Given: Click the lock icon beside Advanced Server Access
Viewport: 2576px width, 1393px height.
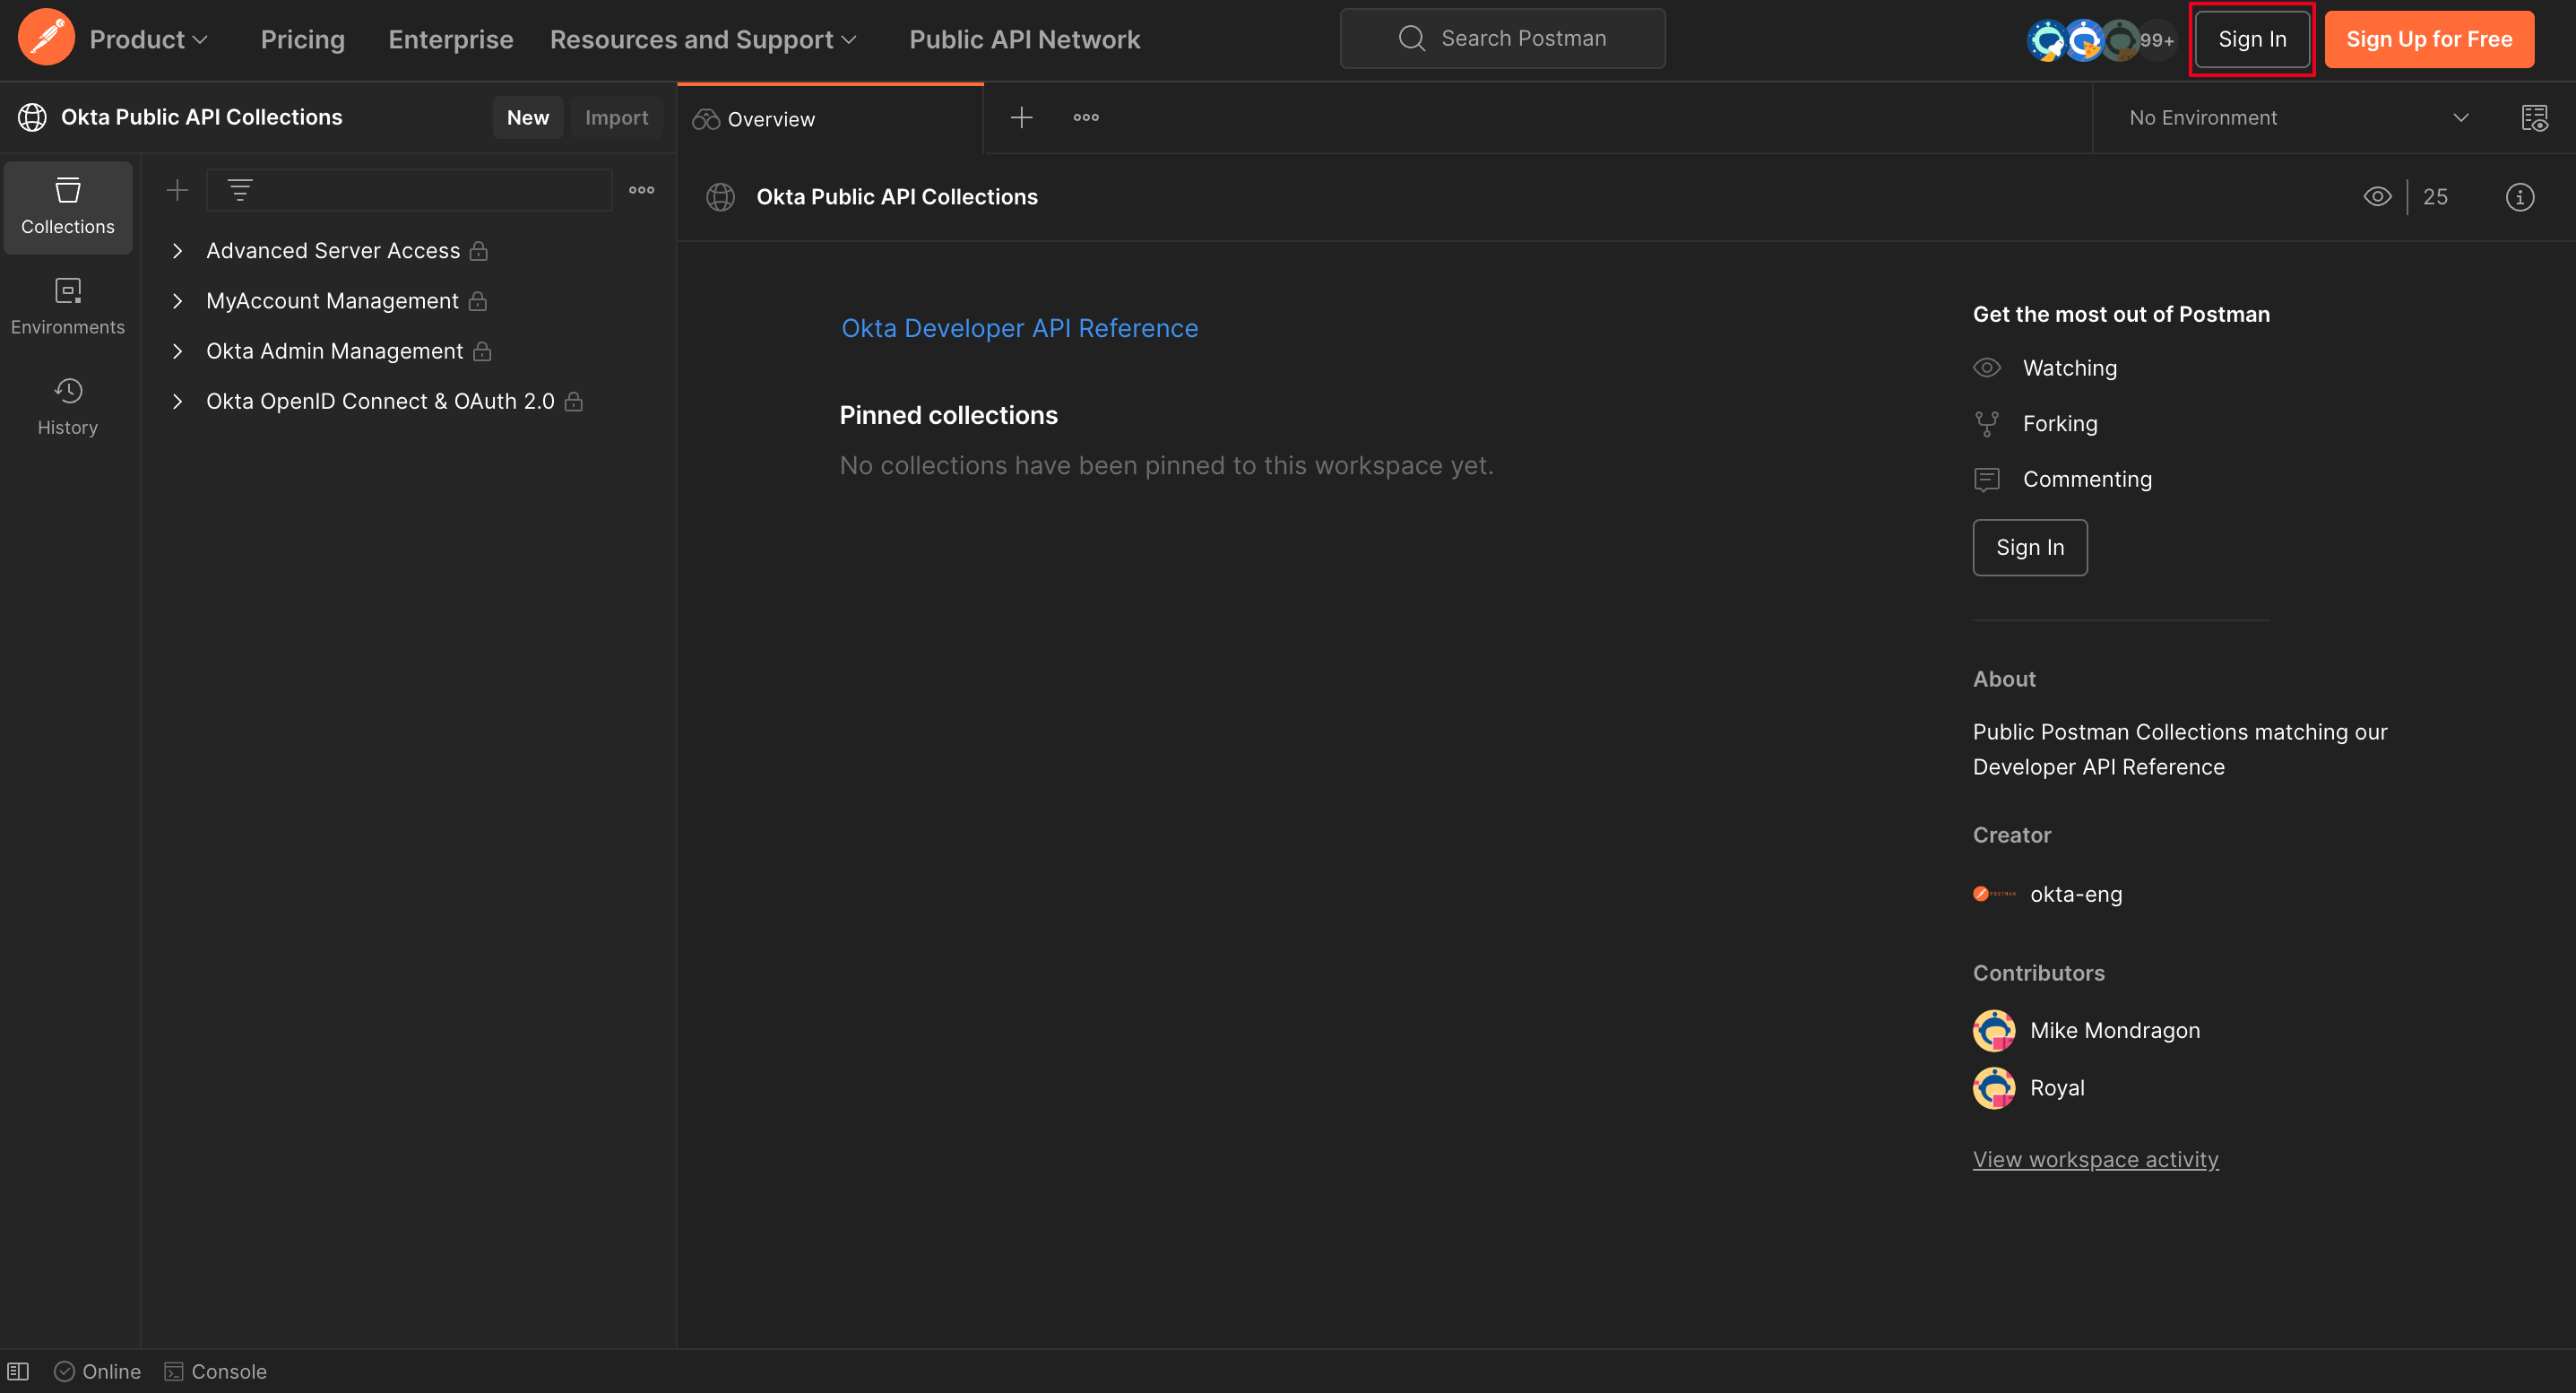Looking at the screenshot, I should tap(479, 251).
